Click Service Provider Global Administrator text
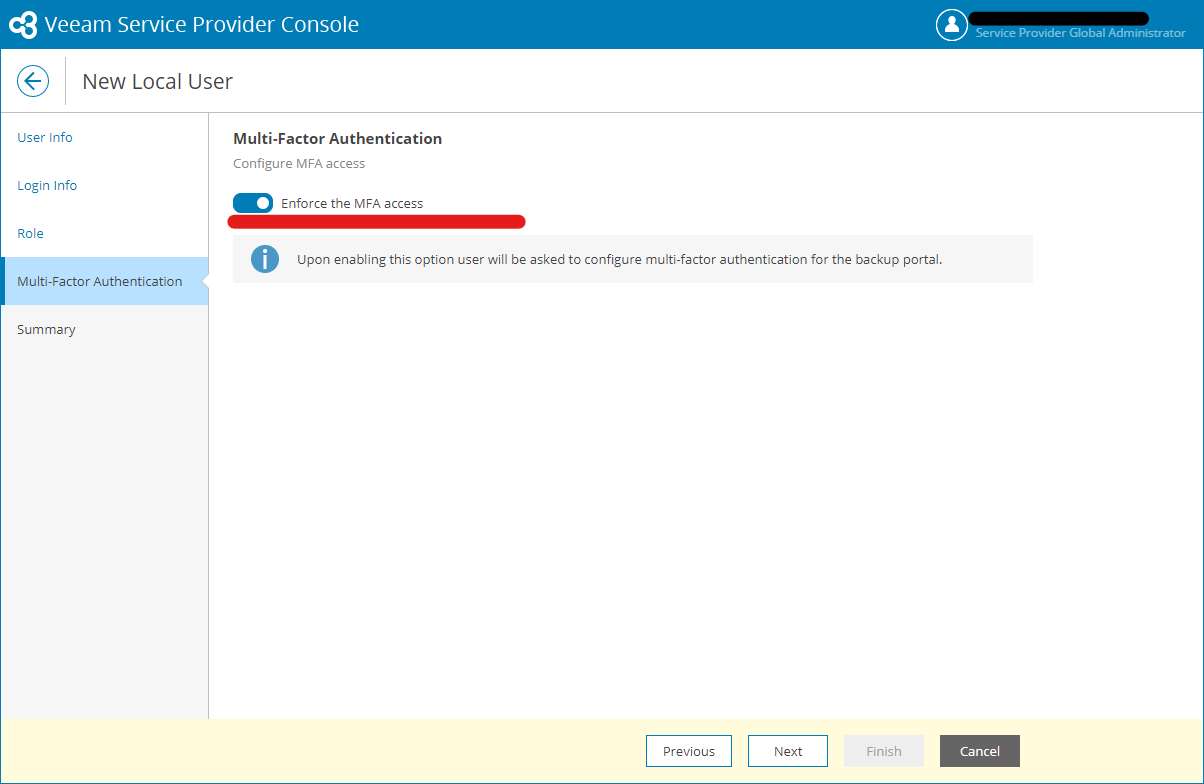Image resolution: width=1204 pixels, height=784 pixels. 1080,33
